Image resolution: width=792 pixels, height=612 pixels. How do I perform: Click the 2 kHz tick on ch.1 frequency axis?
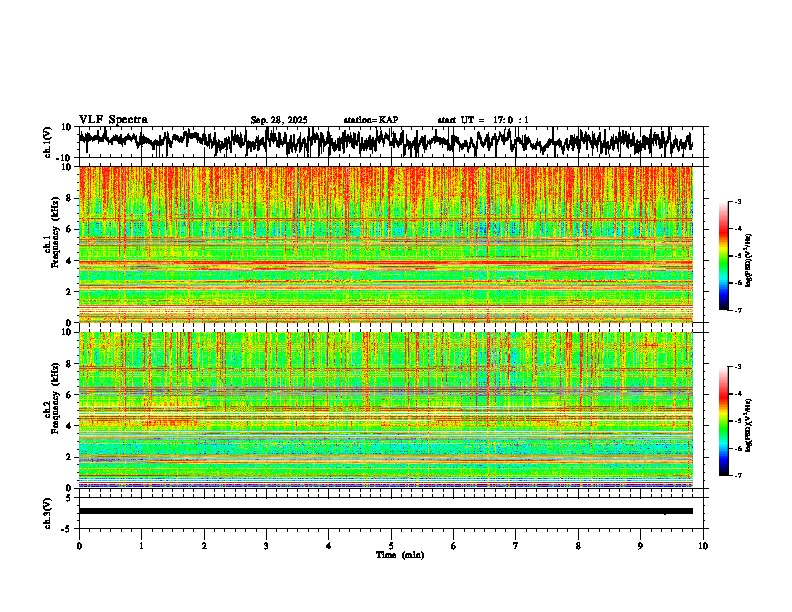[70, 291]
